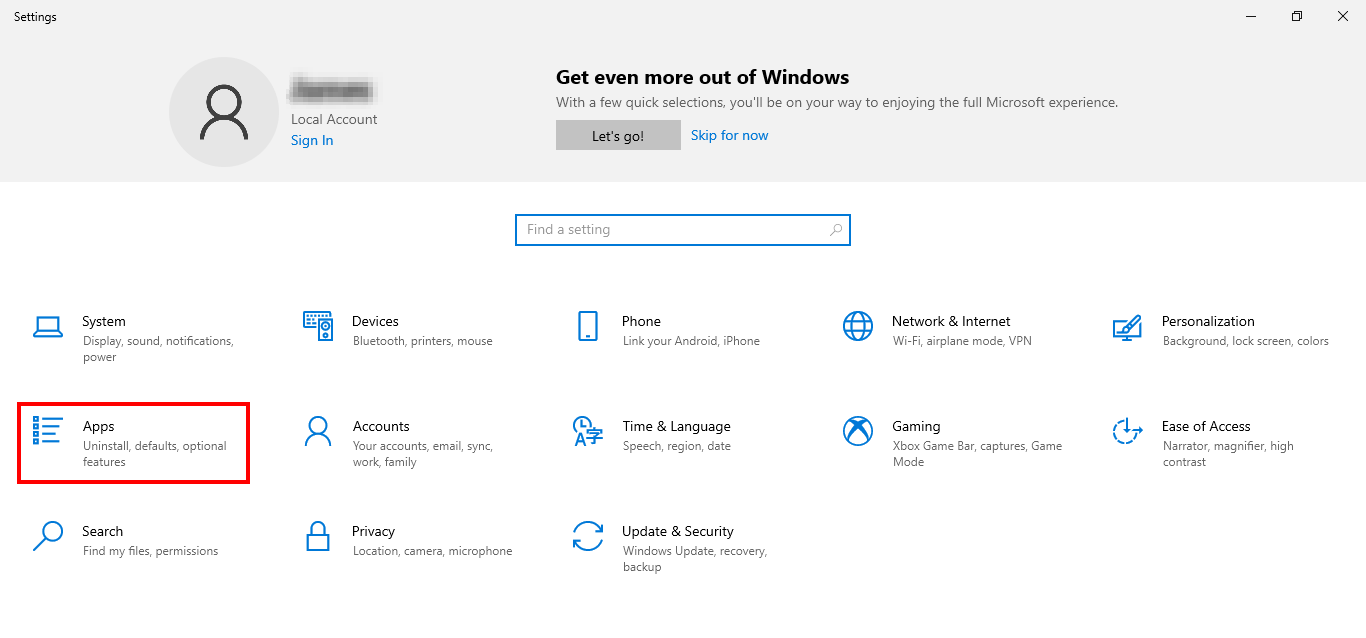1366x638 pixels.
Task: Click 'Link your Android, iPhone' text
Action: tap(691, 341)
